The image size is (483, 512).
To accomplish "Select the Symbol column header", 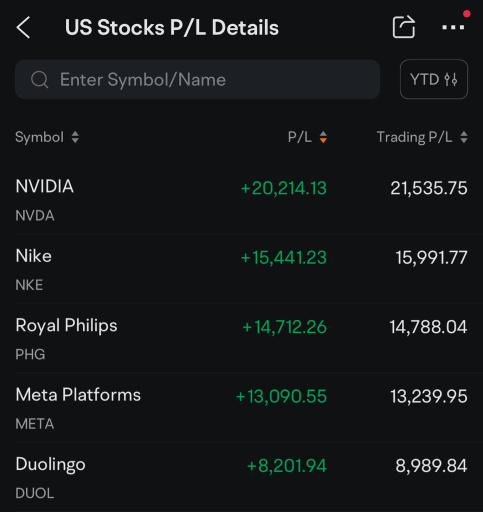I will (39, 137).
